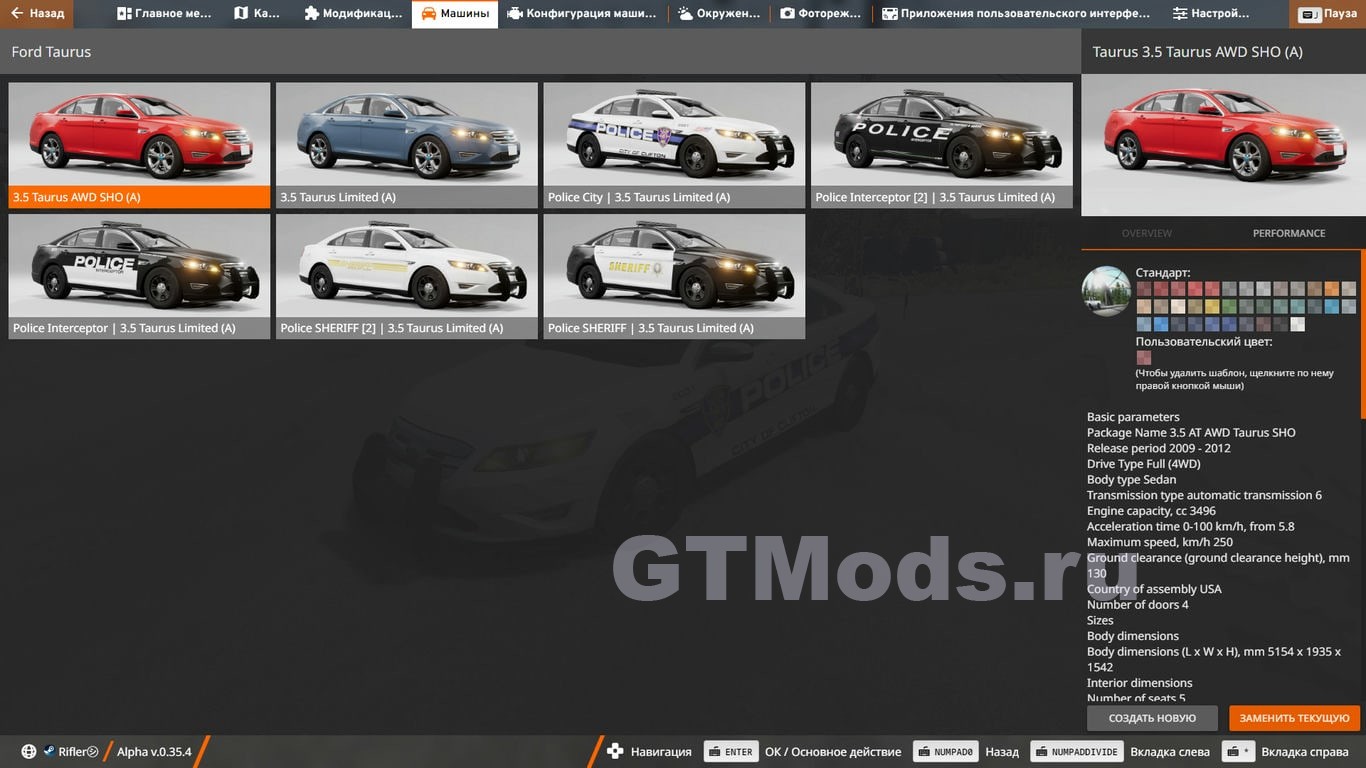The height and width of the screenshot is (768, 1366).
Task: Click the Alpha v.0.35.4 version label
Action: (x=154, y=752)
